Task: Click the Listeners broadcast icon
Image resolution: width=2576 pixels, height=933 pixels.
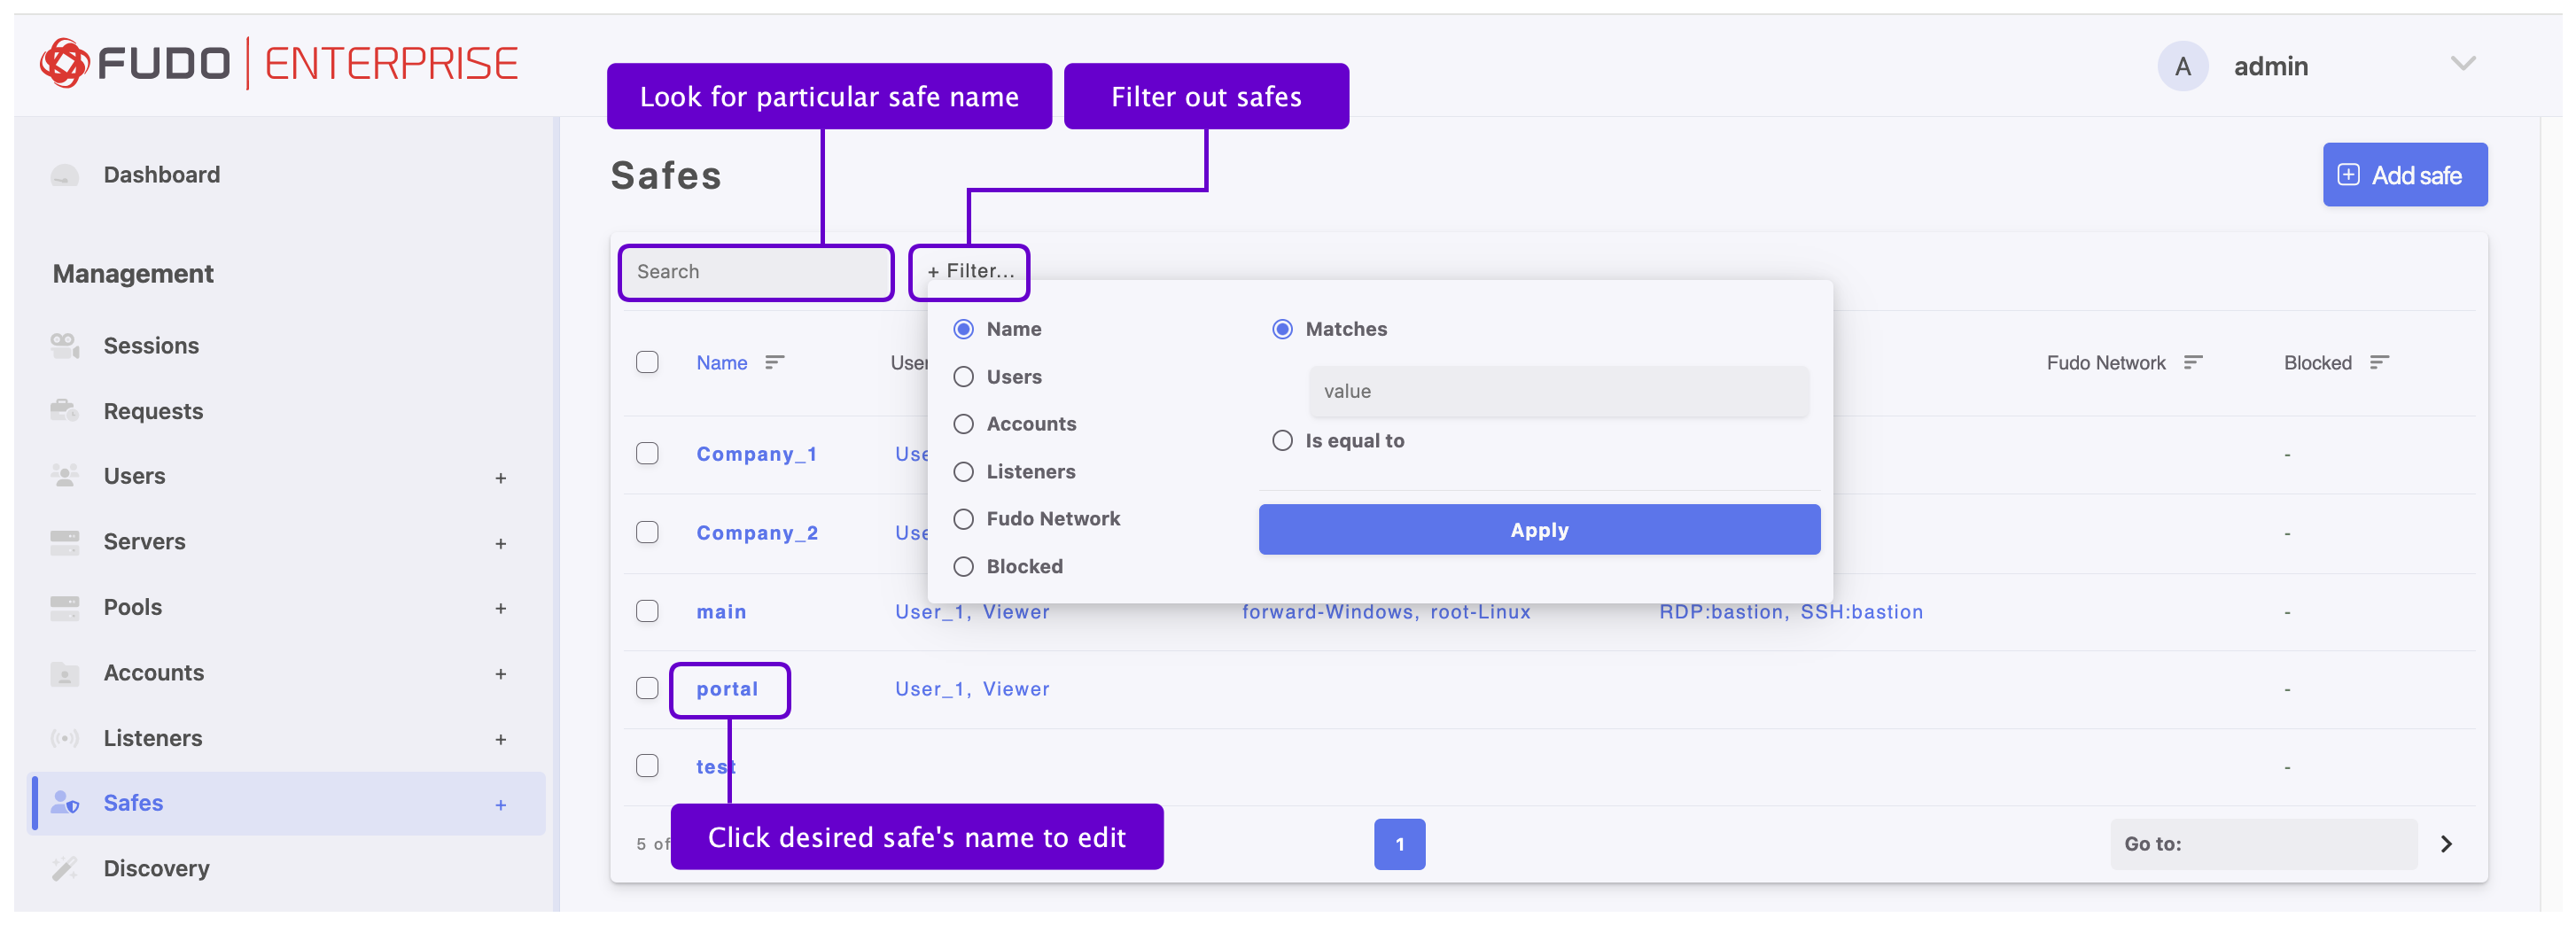Action: pos(65,738)
